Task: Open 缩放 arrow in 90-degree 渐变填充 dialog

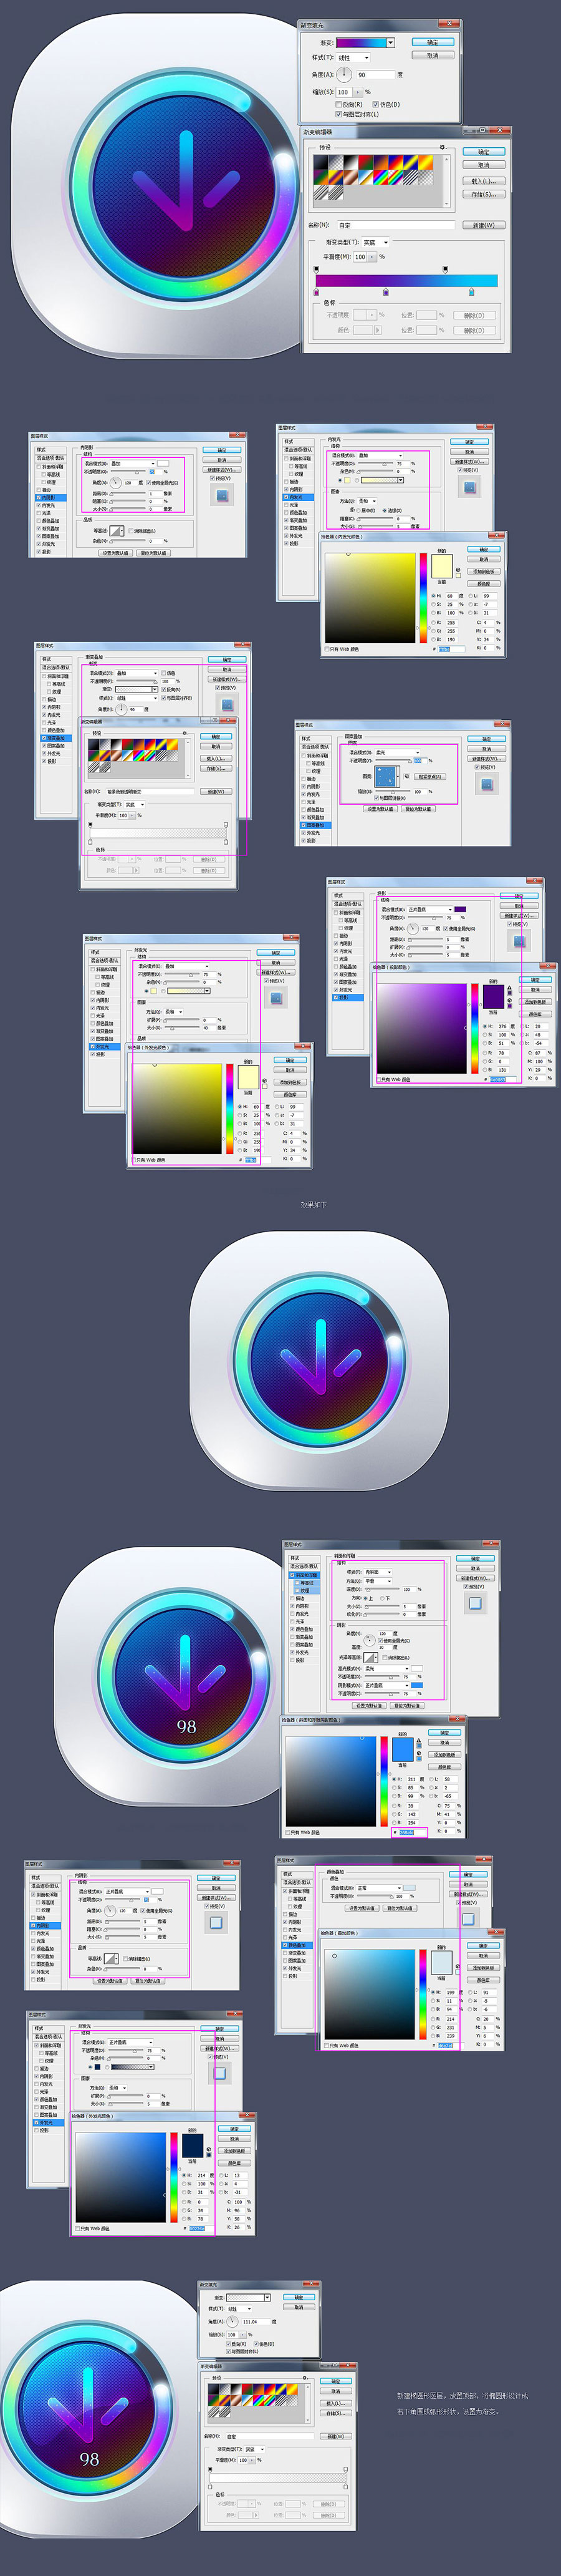Action: 359,92
